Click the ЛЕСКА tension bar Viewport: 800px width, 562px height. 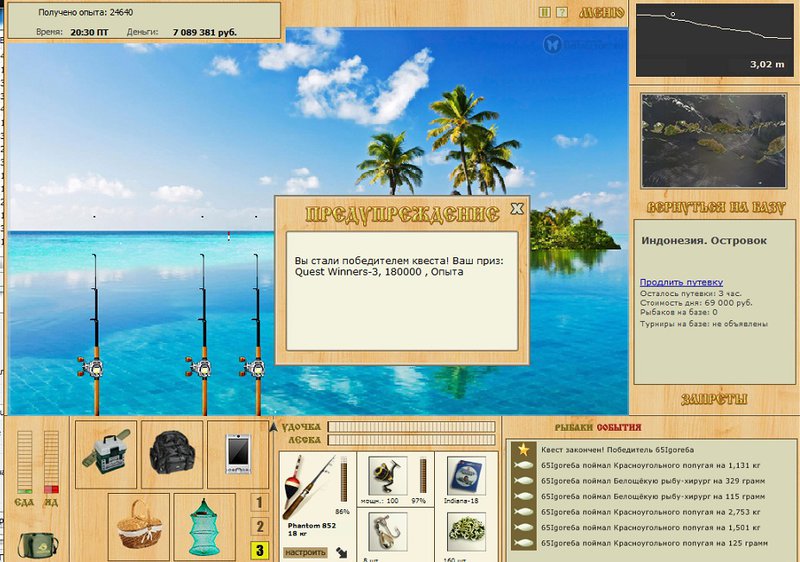(411, 440)
